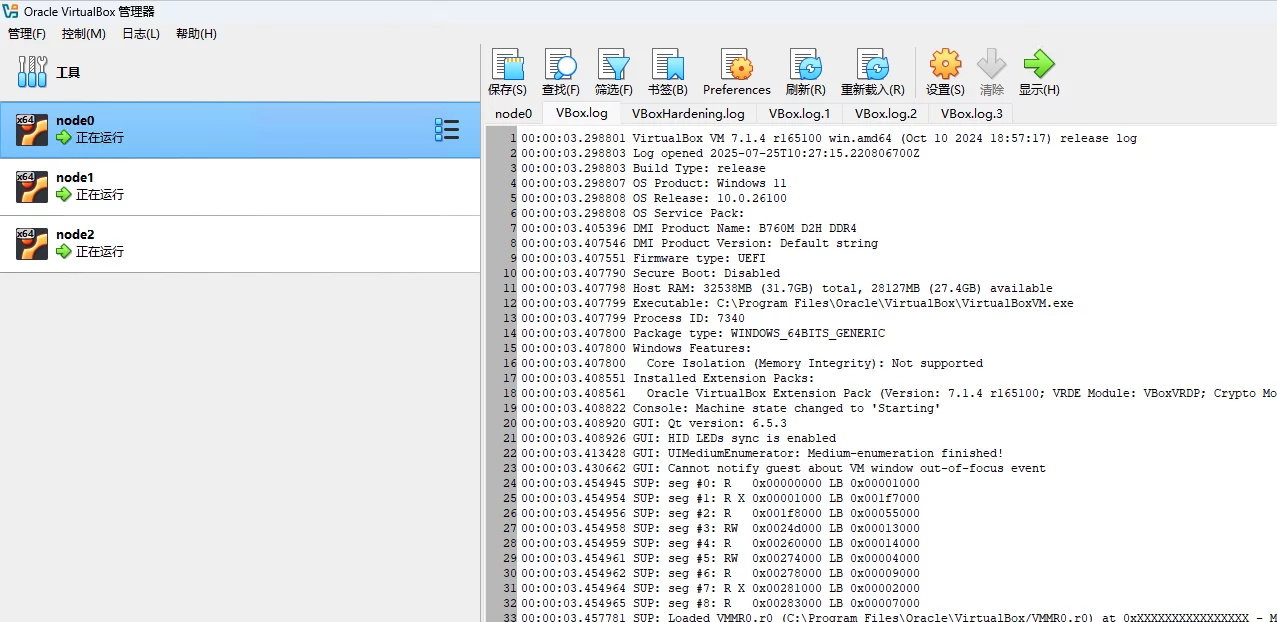Open node0's list menu via hamburger icon
This screenshot has width=1277, height=622.
tap(448, 128)
